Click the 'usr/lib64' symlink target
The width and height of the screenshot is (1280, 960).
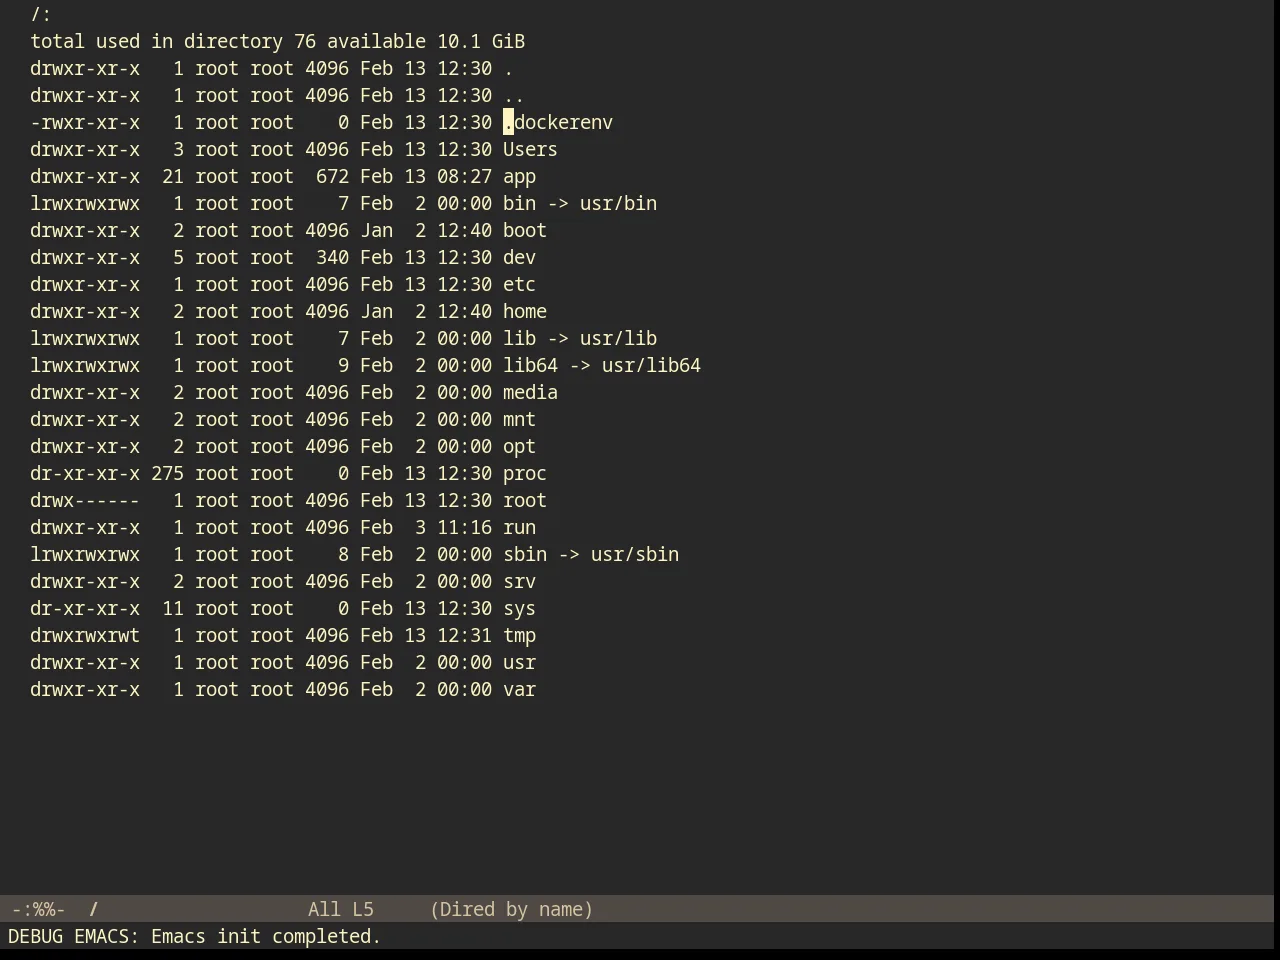pos(651,366)
